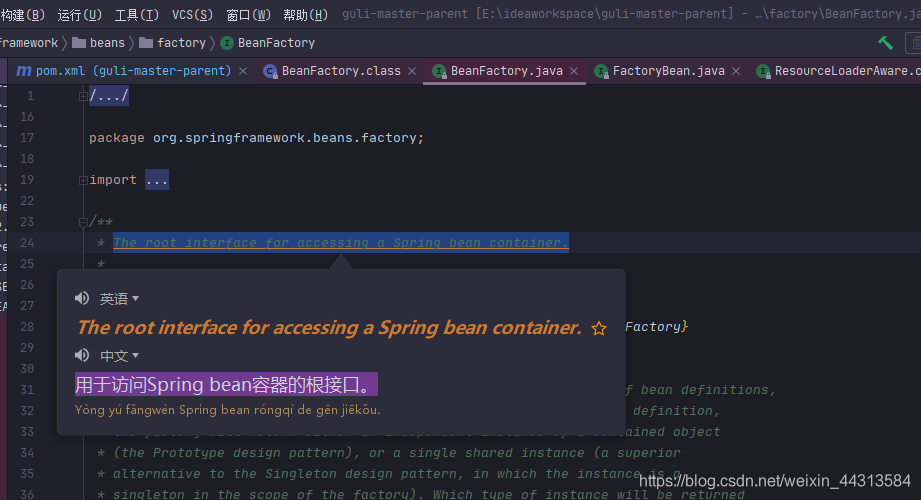Click the green Build hammer icon

(885, 43)
